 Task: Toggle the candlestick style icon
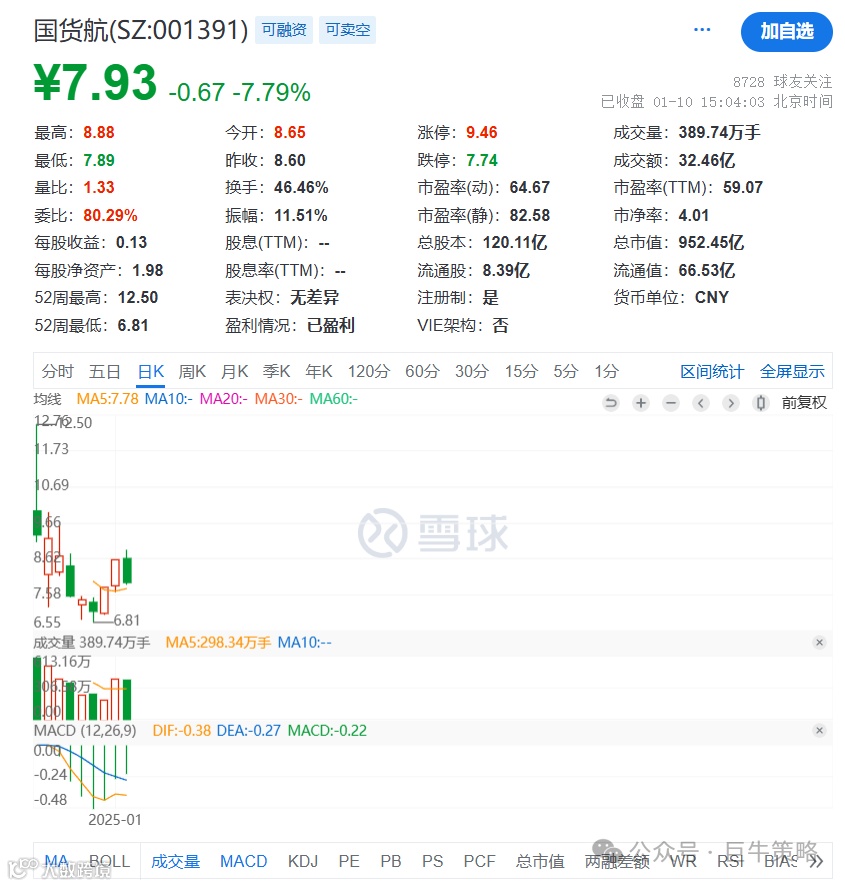tap(761, 403)
